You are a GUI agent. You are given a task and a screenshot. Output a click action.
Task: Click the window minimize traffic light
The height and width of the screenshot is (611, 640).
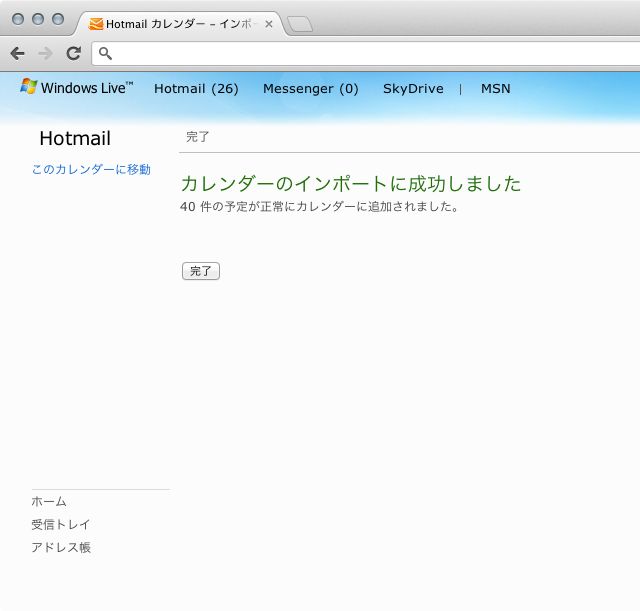tap(38, 19)
